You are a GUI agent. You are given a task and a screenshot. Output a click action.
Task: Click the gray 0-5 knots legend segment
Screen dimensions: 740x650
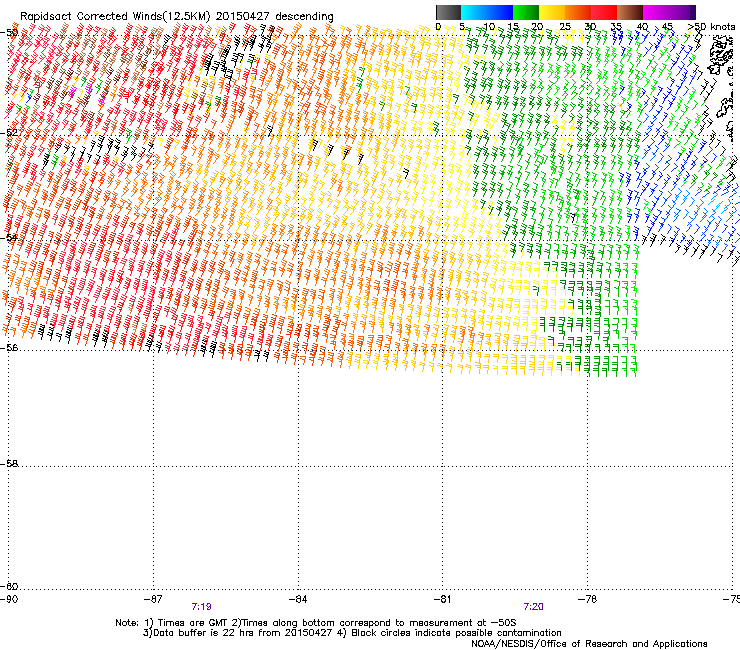pos(448,12)
